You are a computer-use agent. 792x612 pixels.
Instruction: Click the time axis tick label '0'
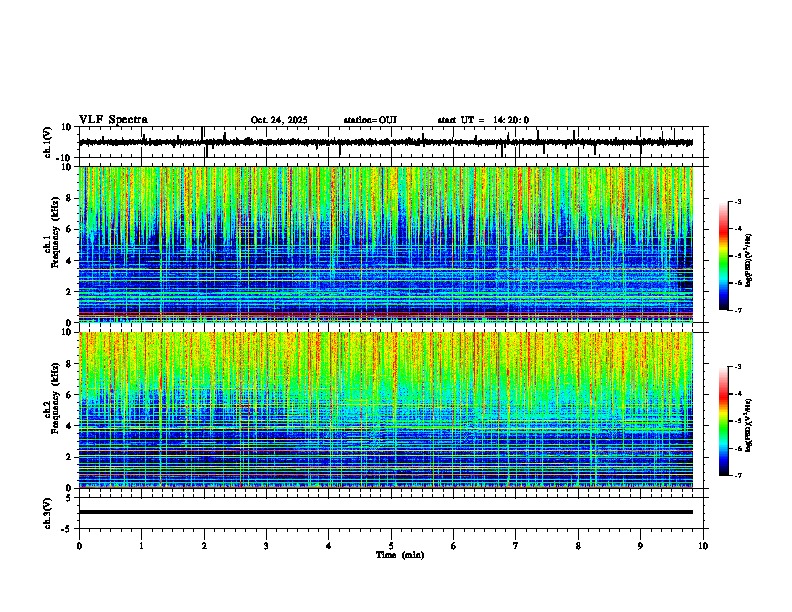79,546
